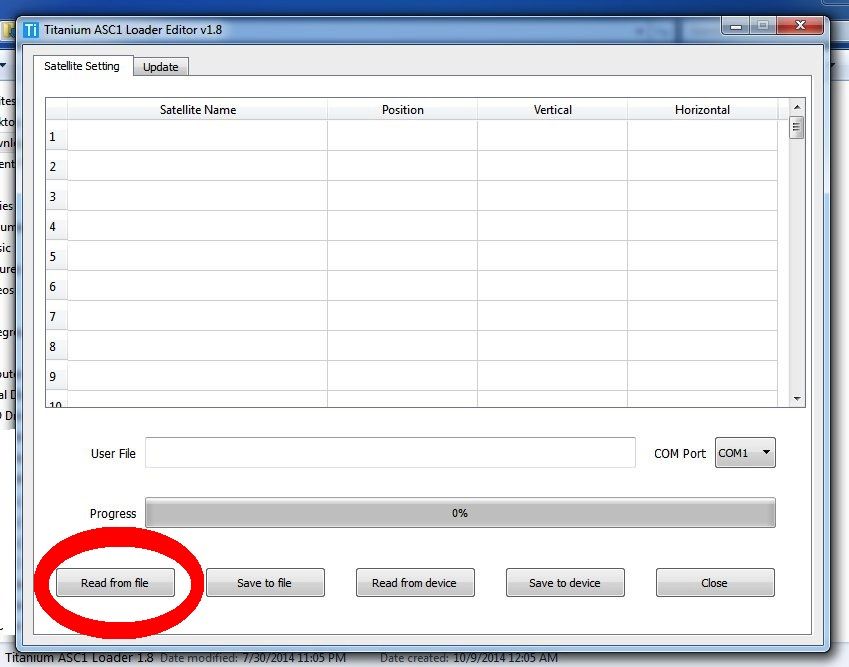
Task: Select row header 5 in the table
Action: 56,256
